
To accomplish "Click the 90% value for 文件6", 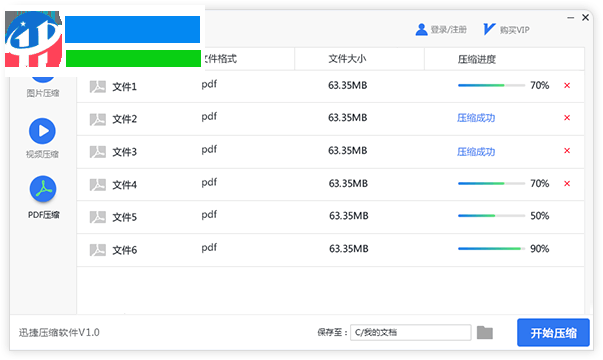I will (540, 249).
